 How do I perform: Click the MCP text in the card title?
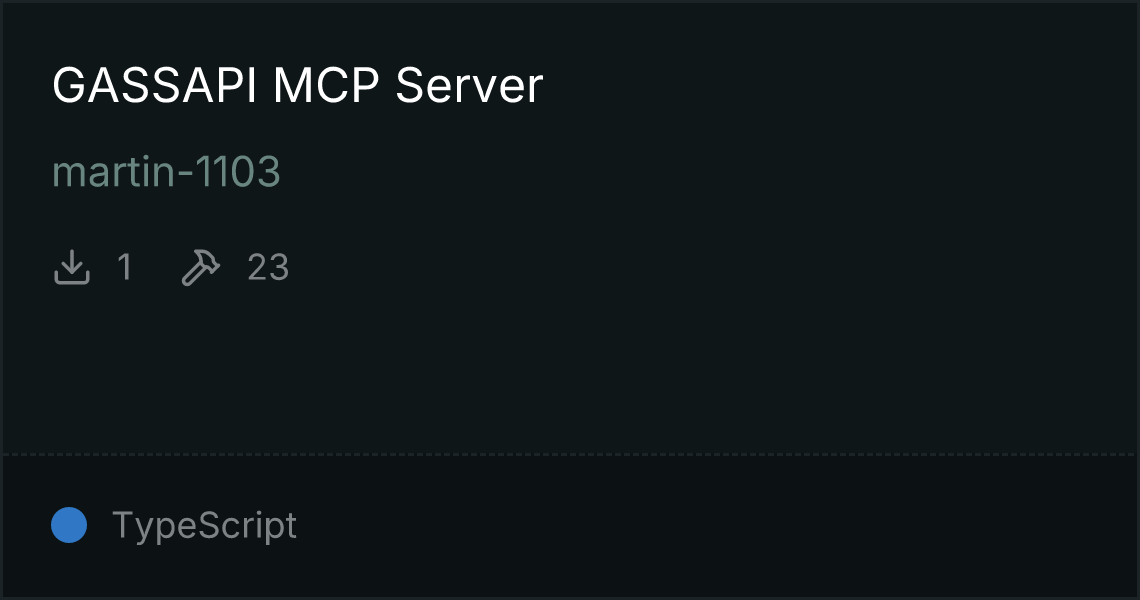click(x=326, y=85)
